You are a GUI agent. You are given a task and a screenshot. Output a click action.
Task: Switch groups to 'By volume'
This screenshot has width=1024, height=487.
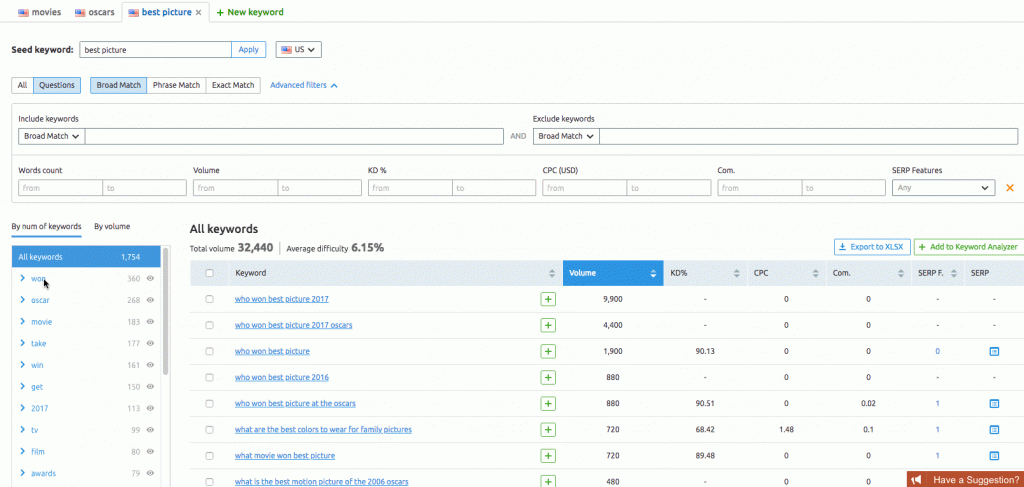pos(112,227)
